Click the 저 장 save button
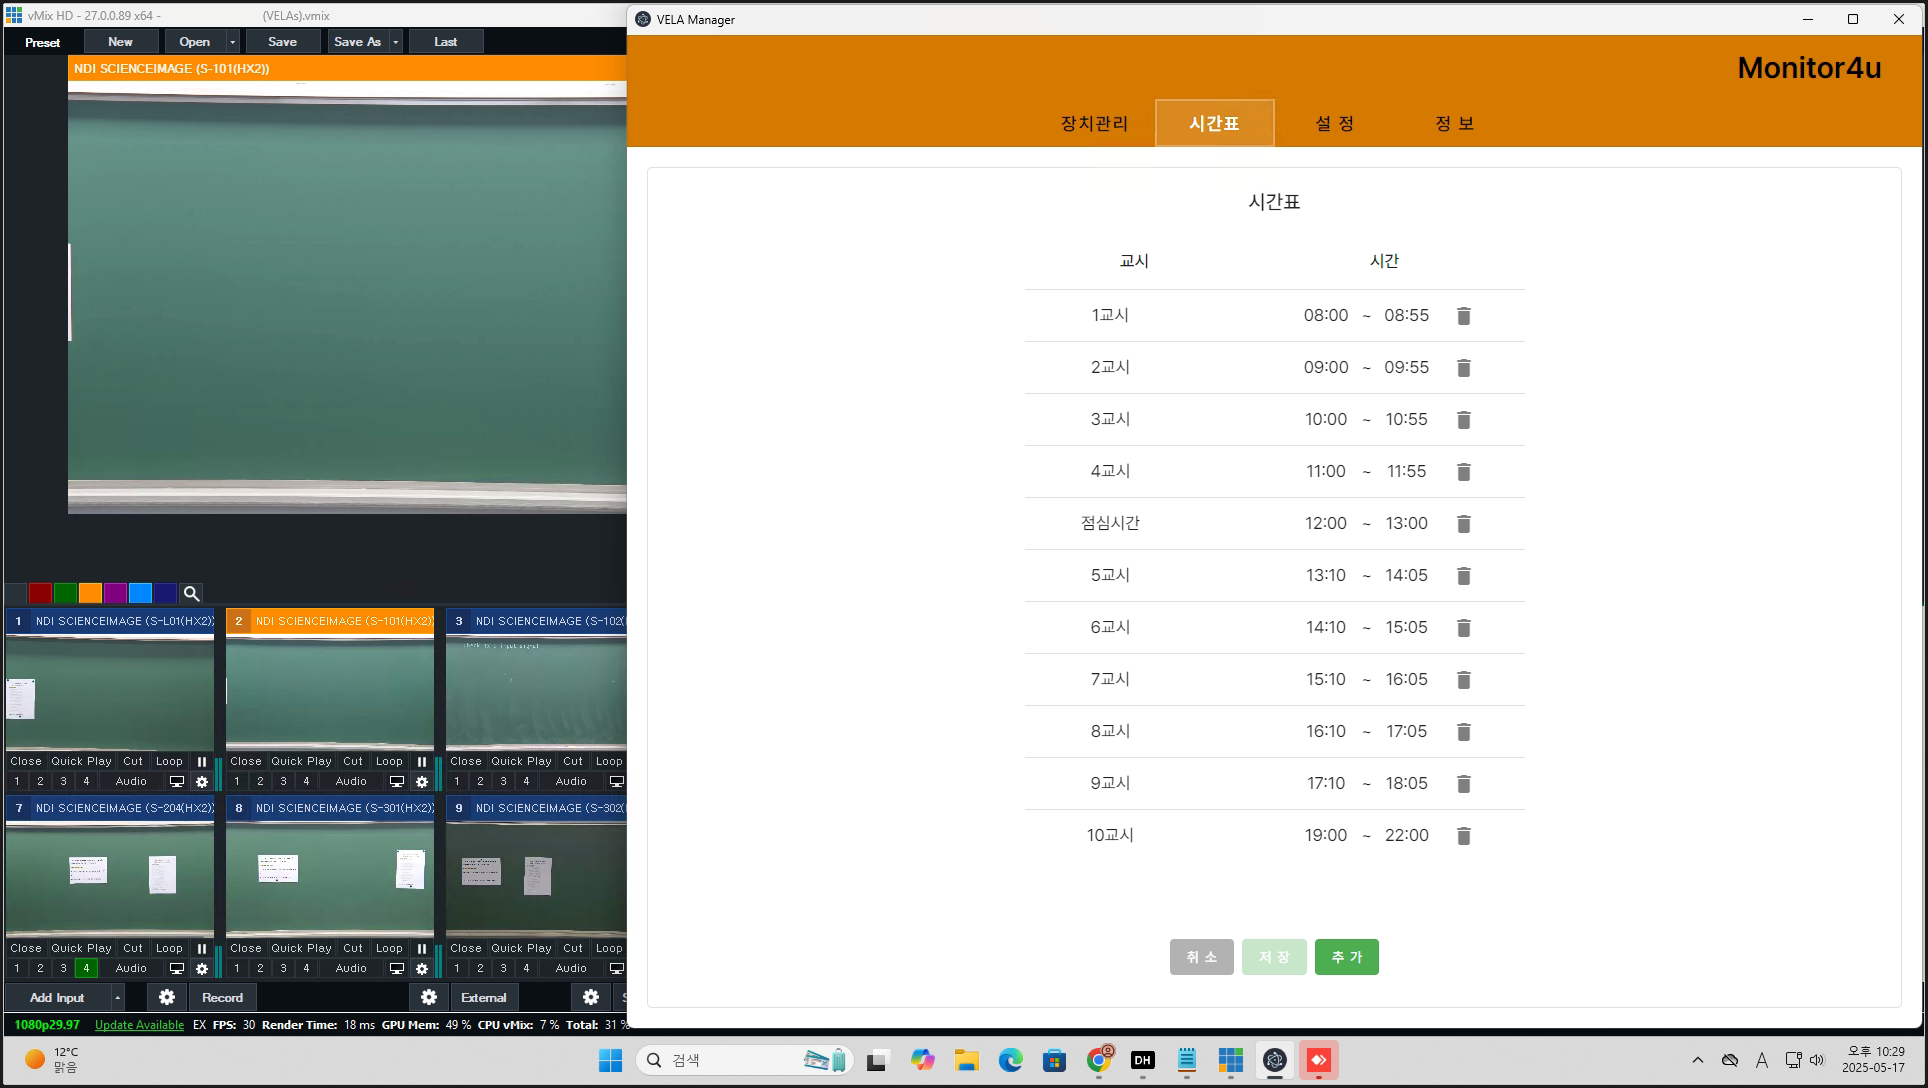The image size is (1928, 1088). click(x=1274, y=957)
